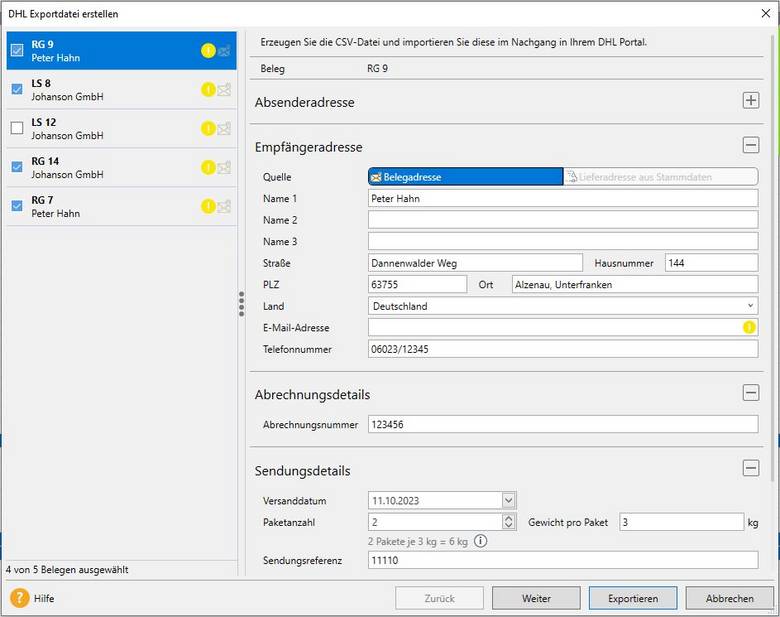Collapse the Empfängeradresse section

pos(751,145)
